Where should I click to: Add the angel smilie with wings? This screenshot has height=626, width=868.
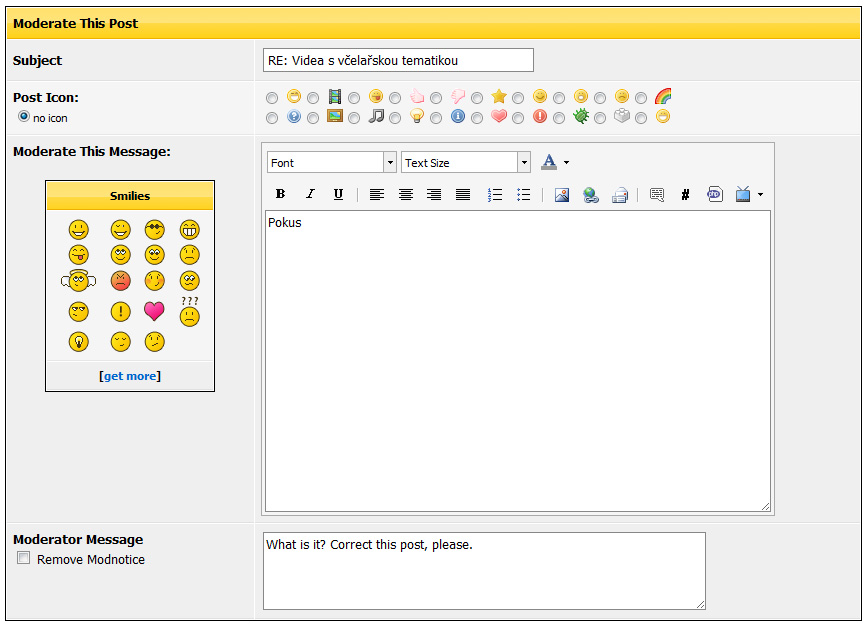coord(79,281)
